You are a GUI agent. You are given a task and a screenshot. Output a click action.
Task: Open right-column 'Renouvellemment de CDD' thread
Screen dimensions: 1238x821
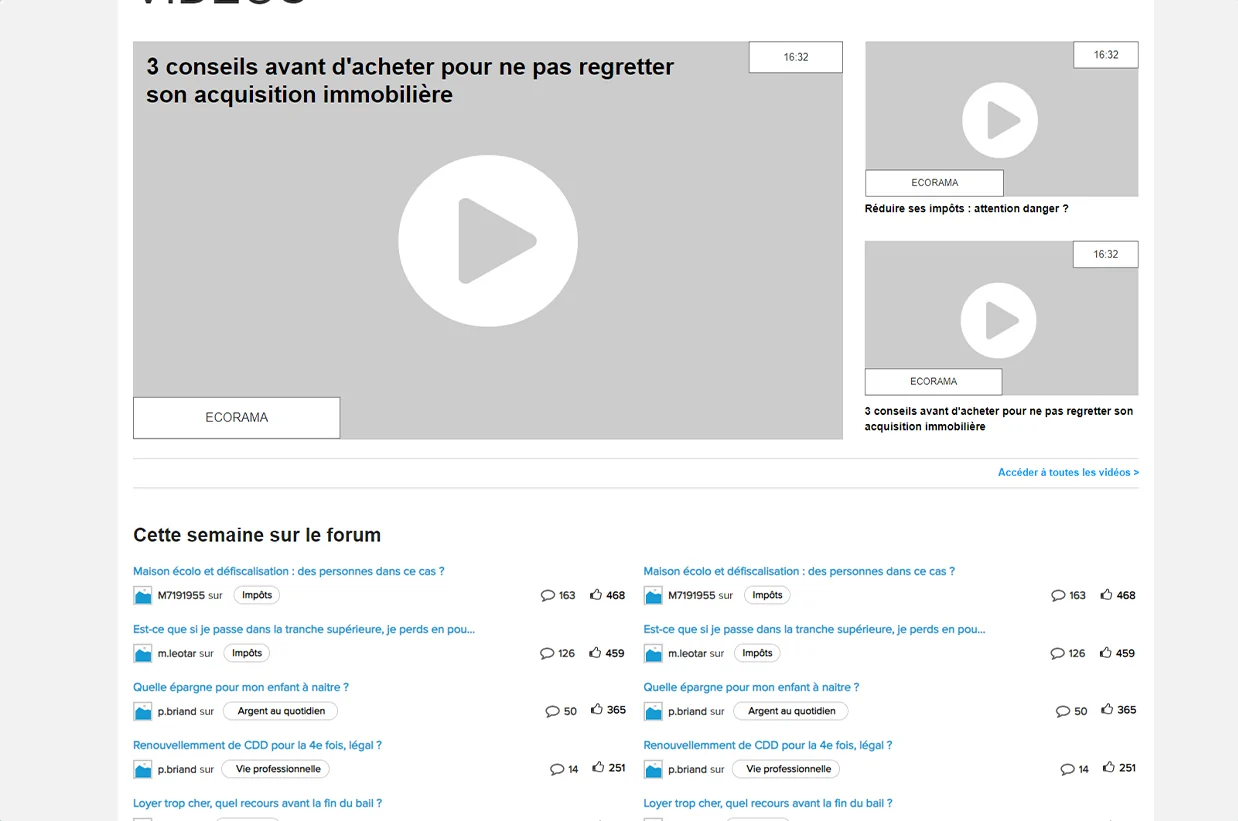tap(768, 745)
